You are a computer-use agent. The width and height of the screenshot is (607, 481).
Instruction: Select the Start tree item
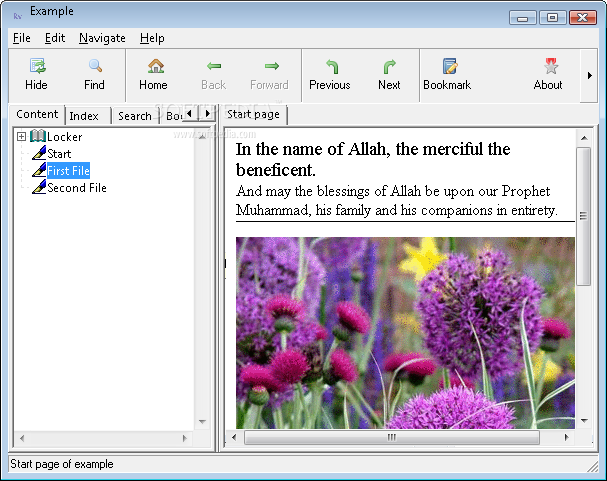(x=59, y=154)
